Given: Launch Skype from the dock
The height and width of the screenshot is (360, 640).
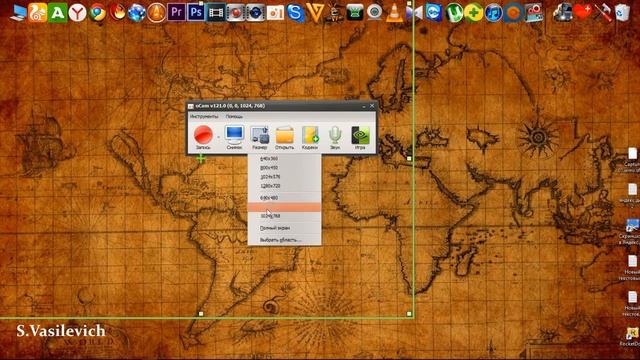Looking at the screenshot, I should coord(295,13).
